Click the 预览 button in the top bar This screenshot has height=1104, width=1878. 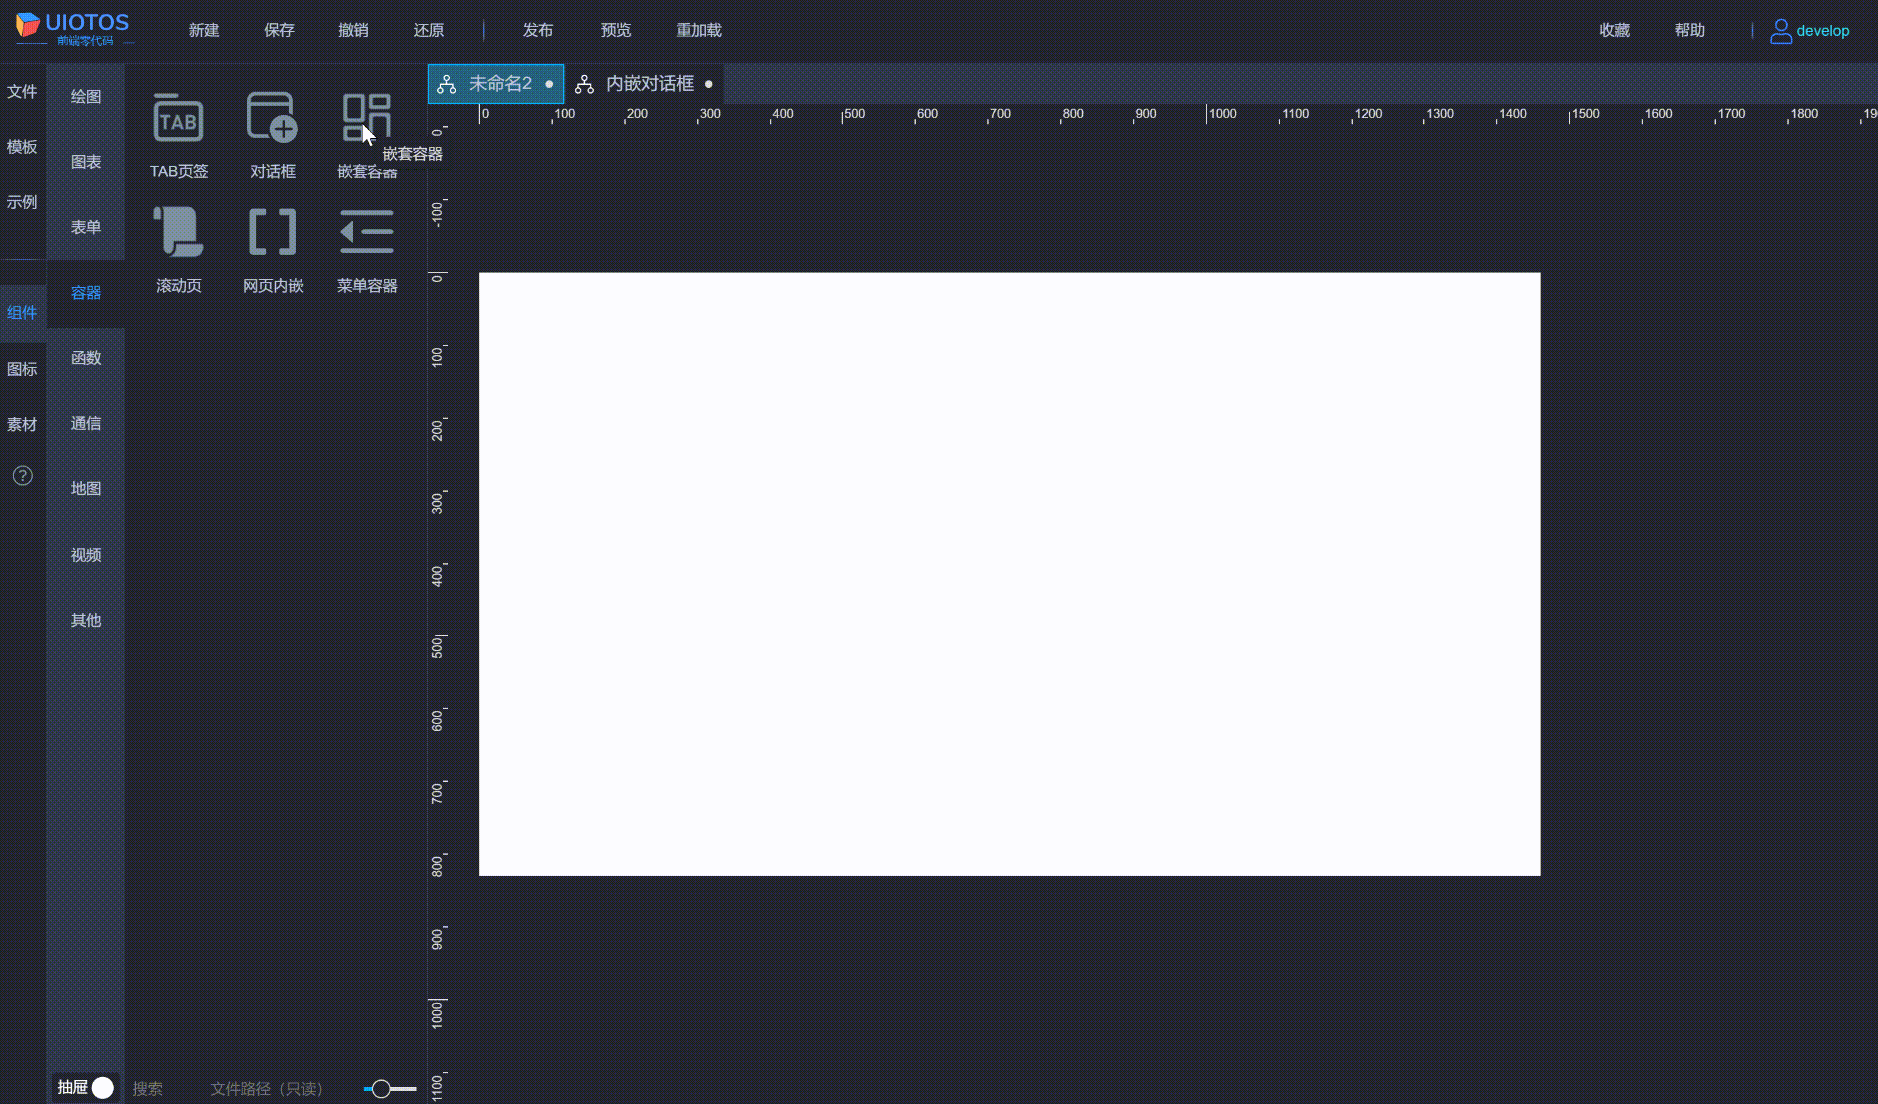[x=615, y=30]
